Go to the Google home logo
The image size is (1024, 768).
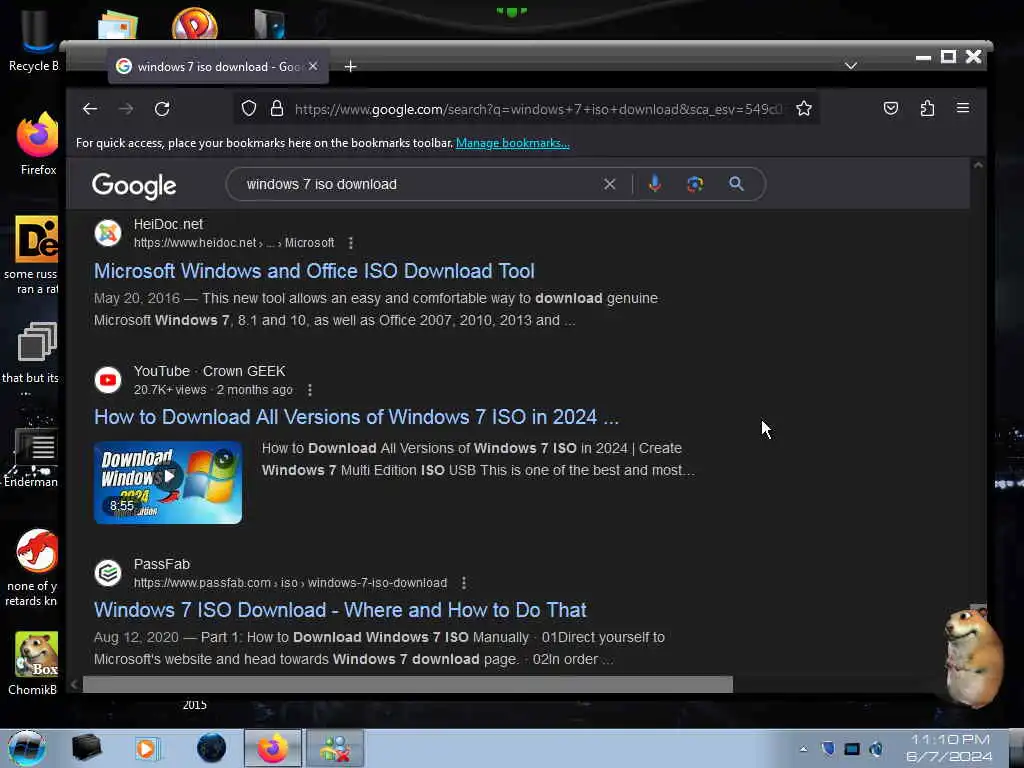134,186
